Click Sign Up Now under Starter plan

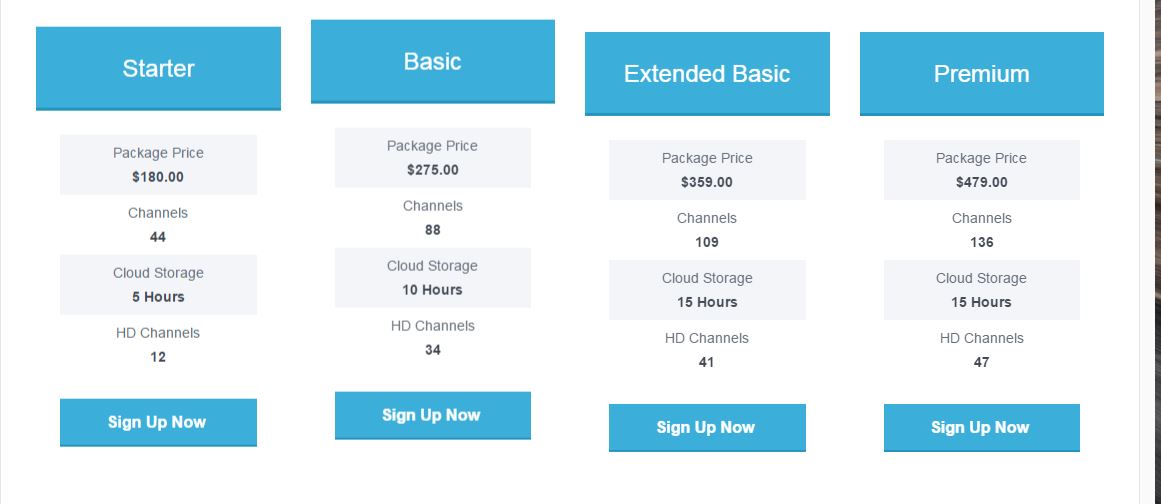pyautogui.click(x=158, y=423)
